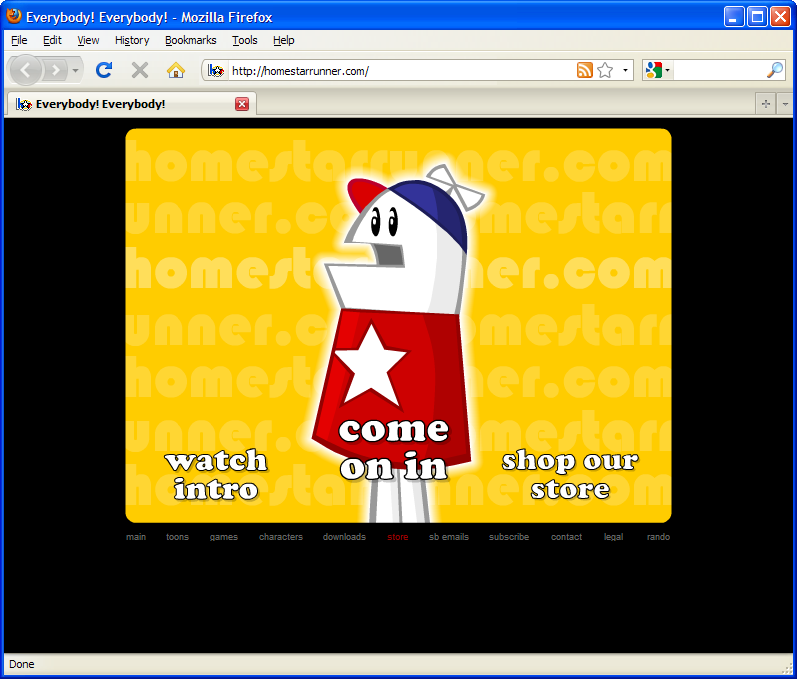Open the search engine selector dropdown
The width and height of the screenshot is (797, 679).
[657, 70]
